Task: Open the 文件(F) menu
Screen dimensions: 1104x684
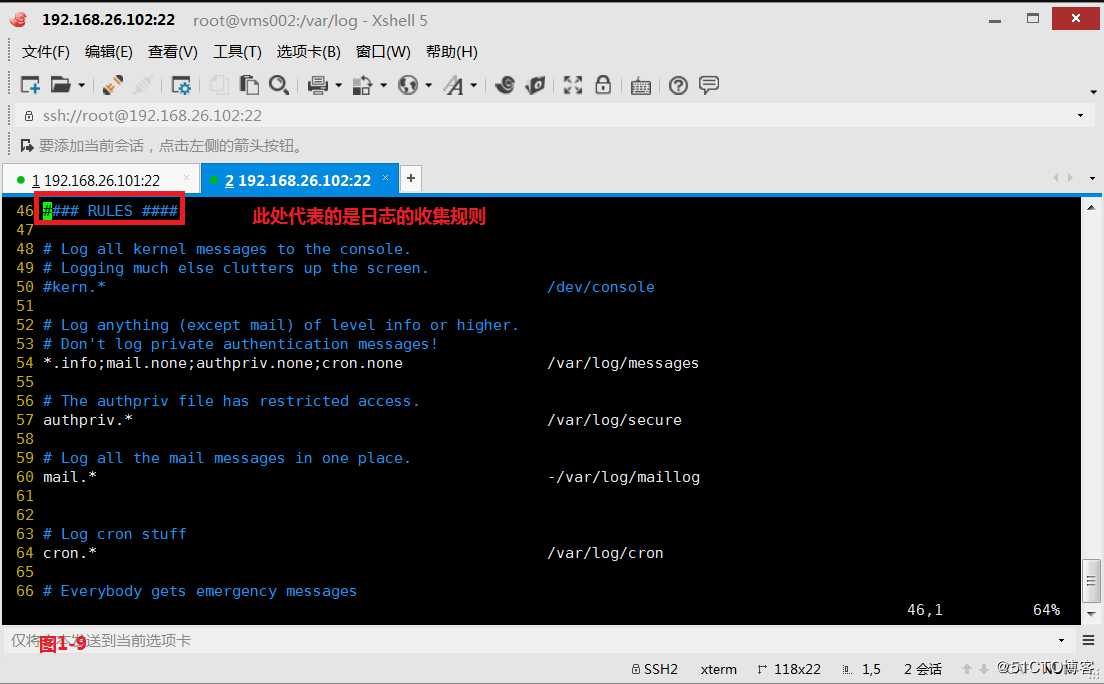Action: coord(46,51)
